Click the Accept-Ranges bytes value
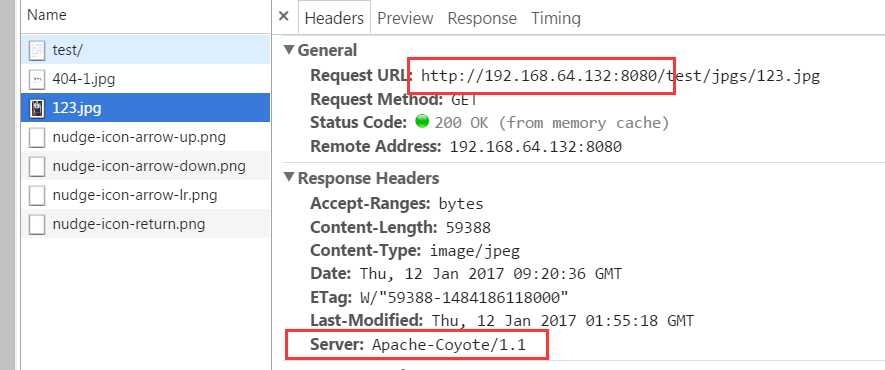Image resolution: width=885 pixels, height=370 pixels. [461, 203]
